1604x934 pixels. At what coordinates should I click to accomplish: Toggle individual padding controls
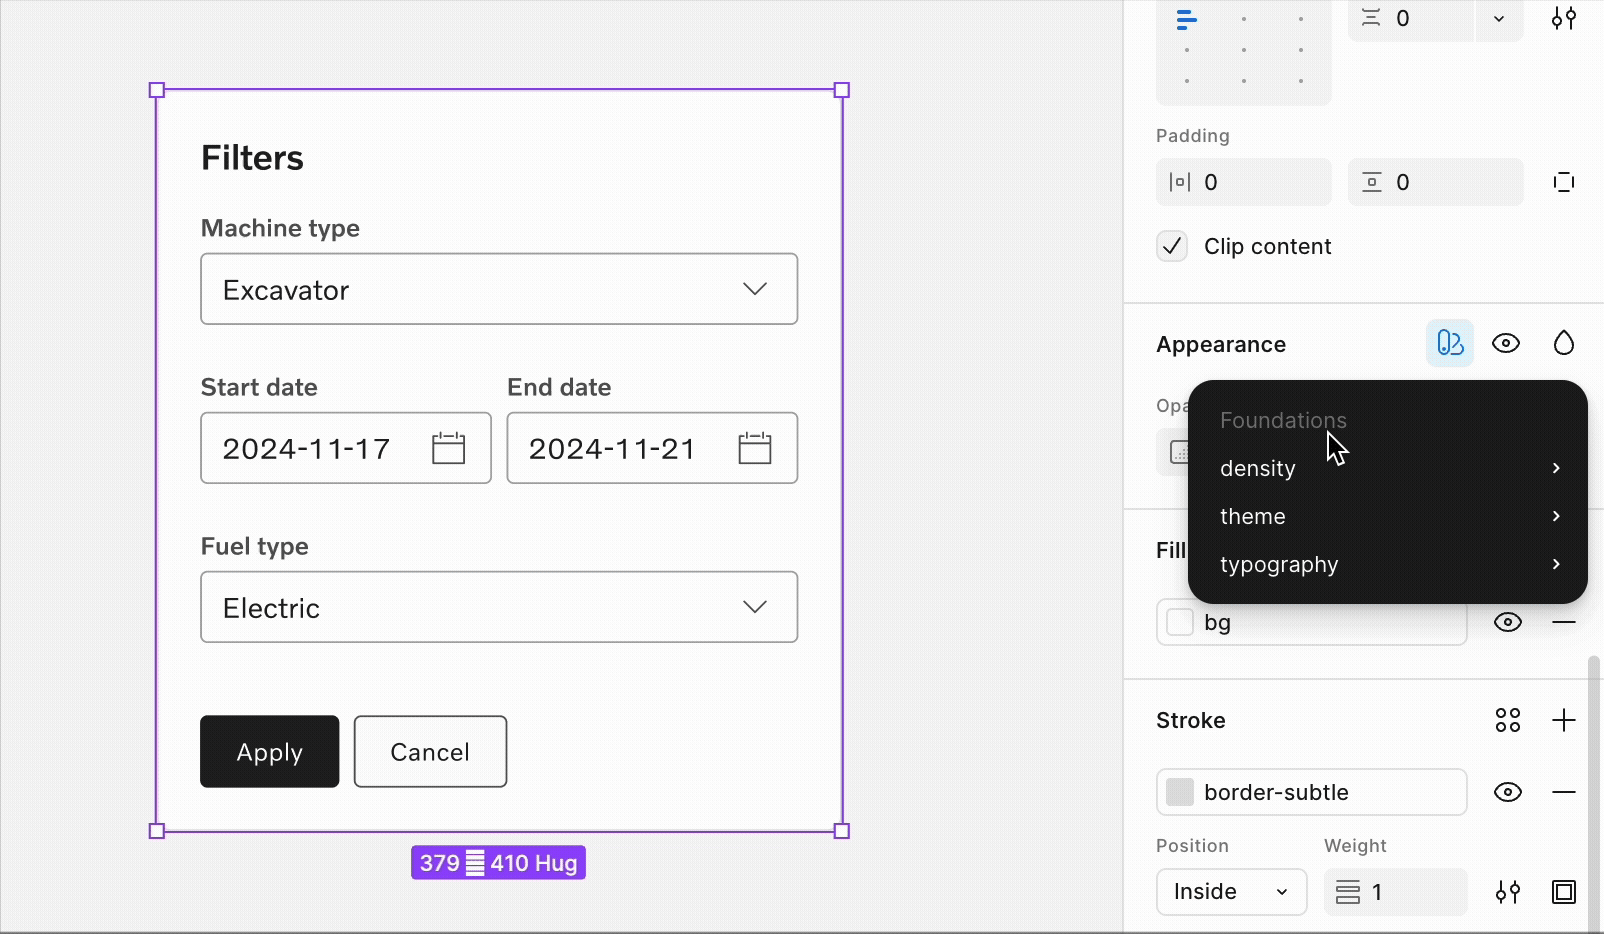click(x=1563, y=182)
